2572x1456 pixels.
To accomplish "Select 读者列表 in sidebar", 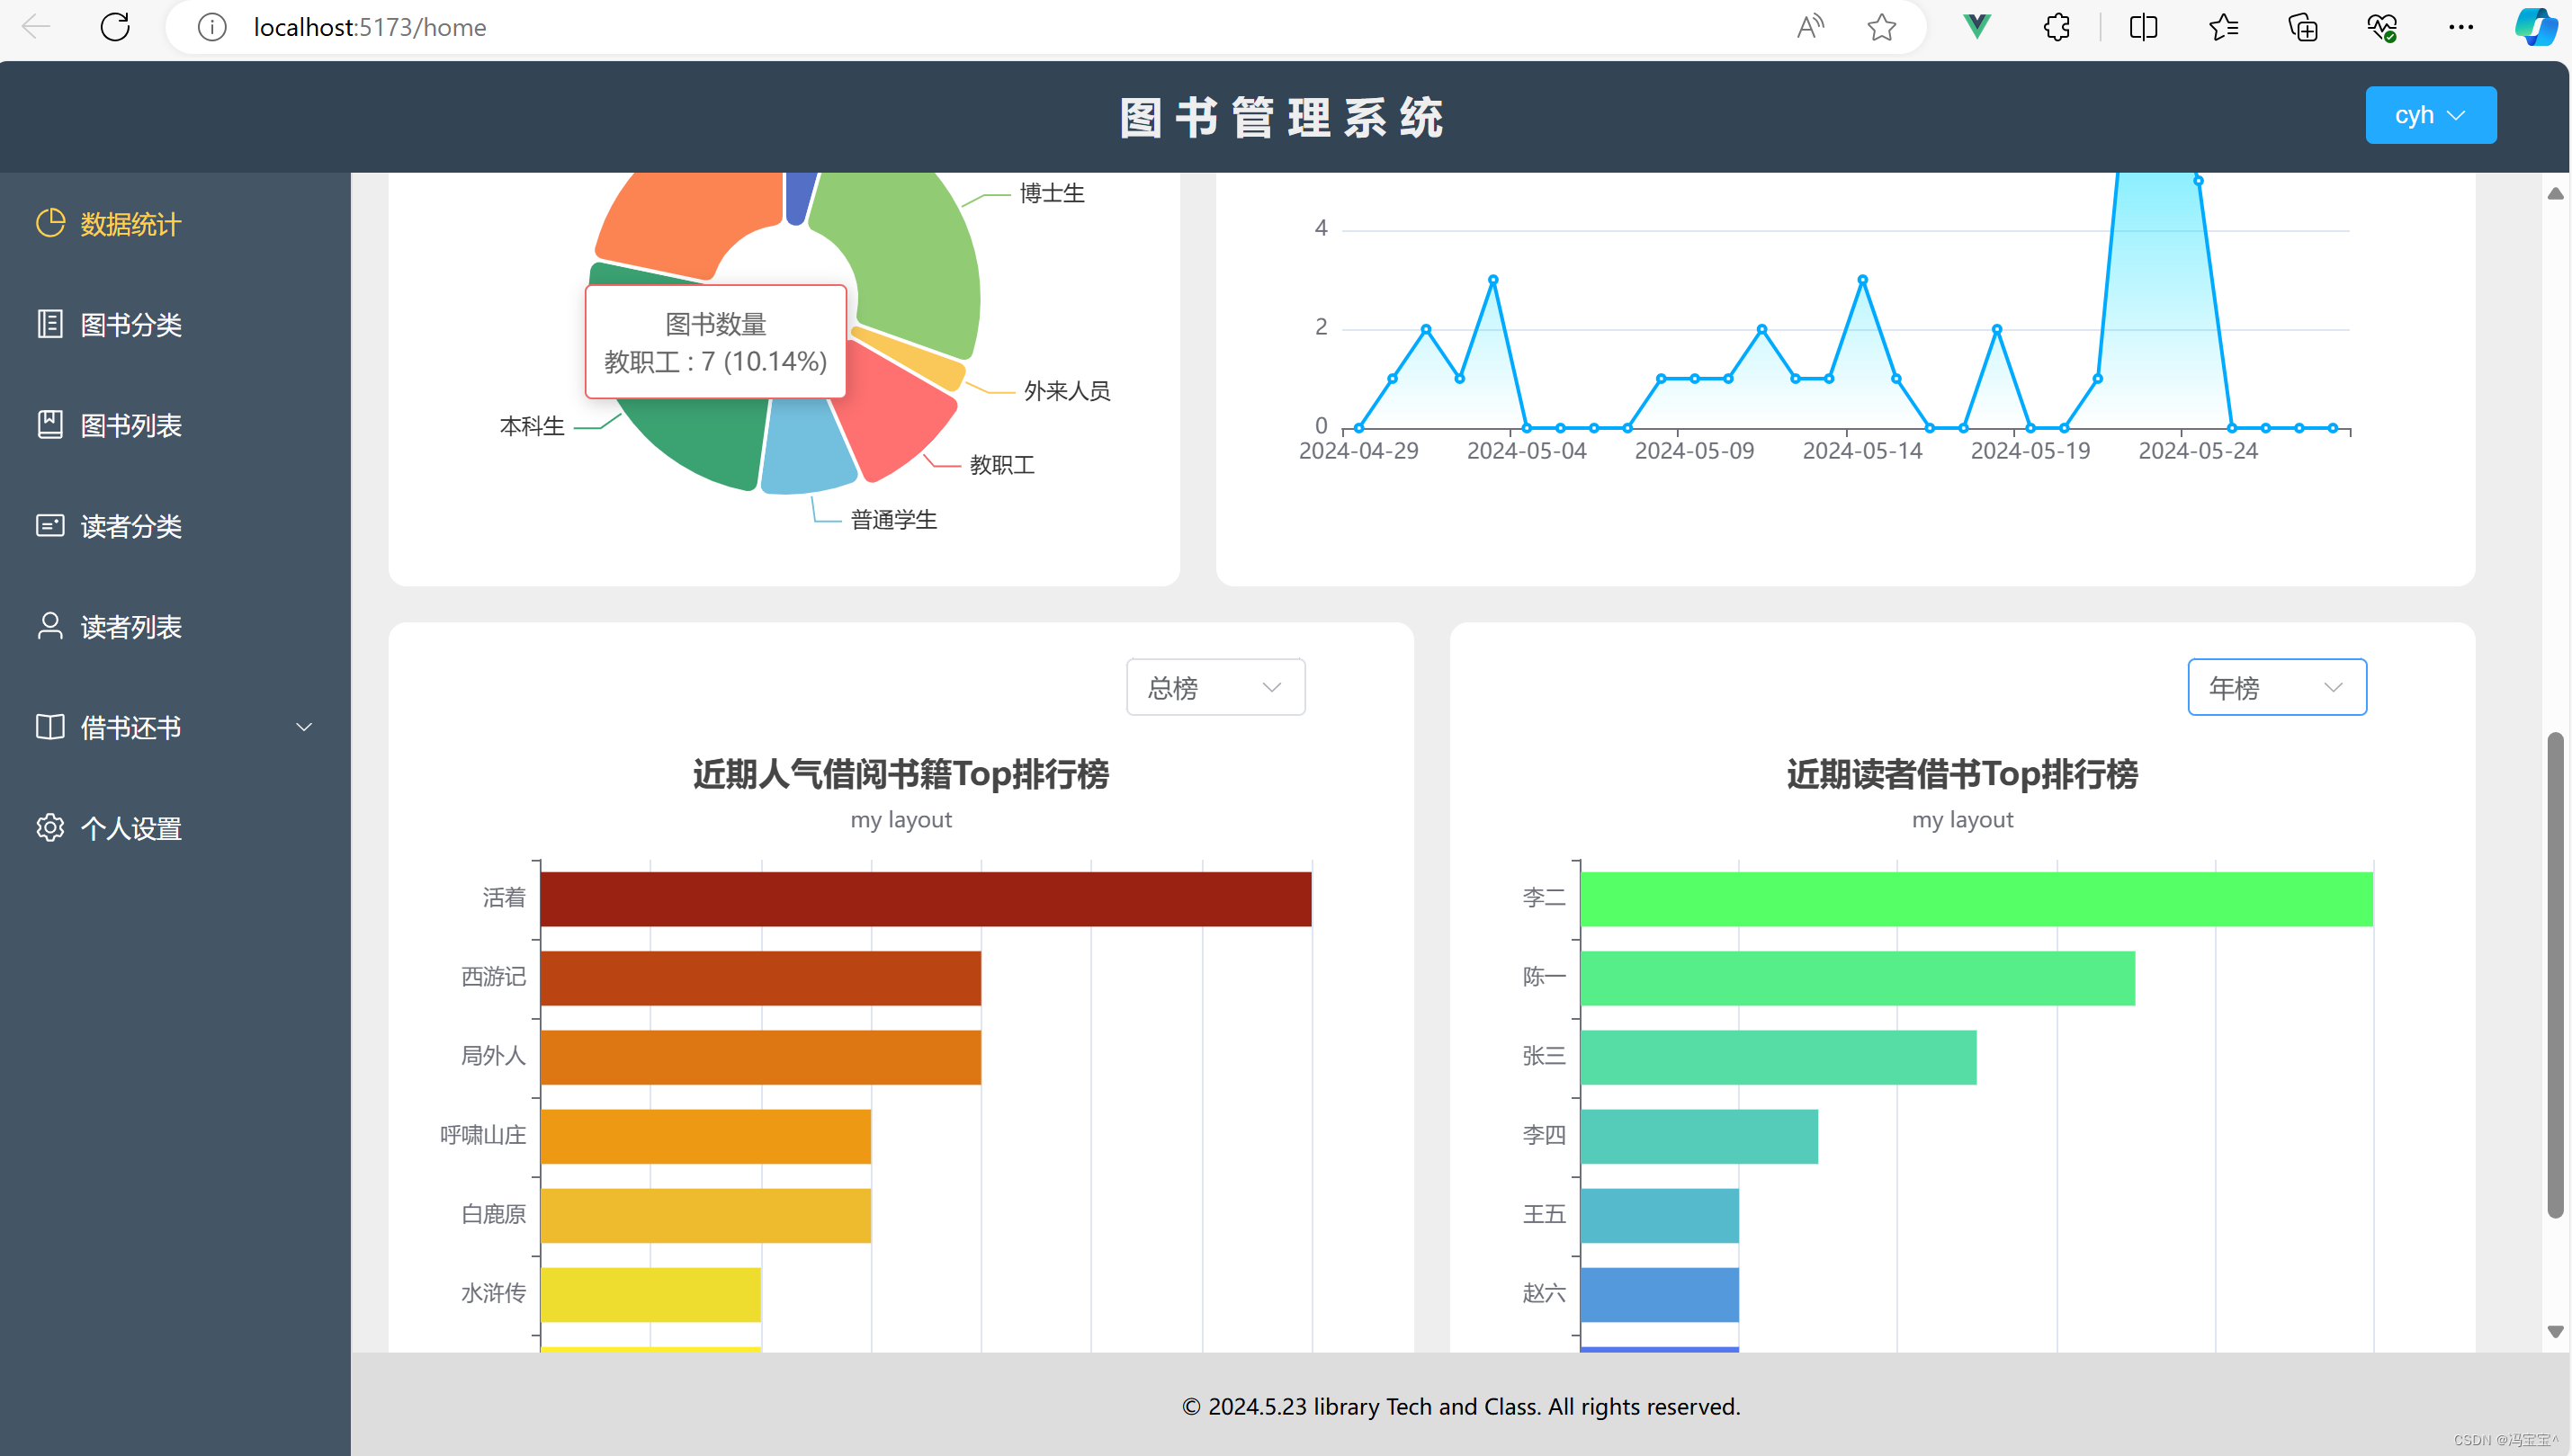I will 130,627.
